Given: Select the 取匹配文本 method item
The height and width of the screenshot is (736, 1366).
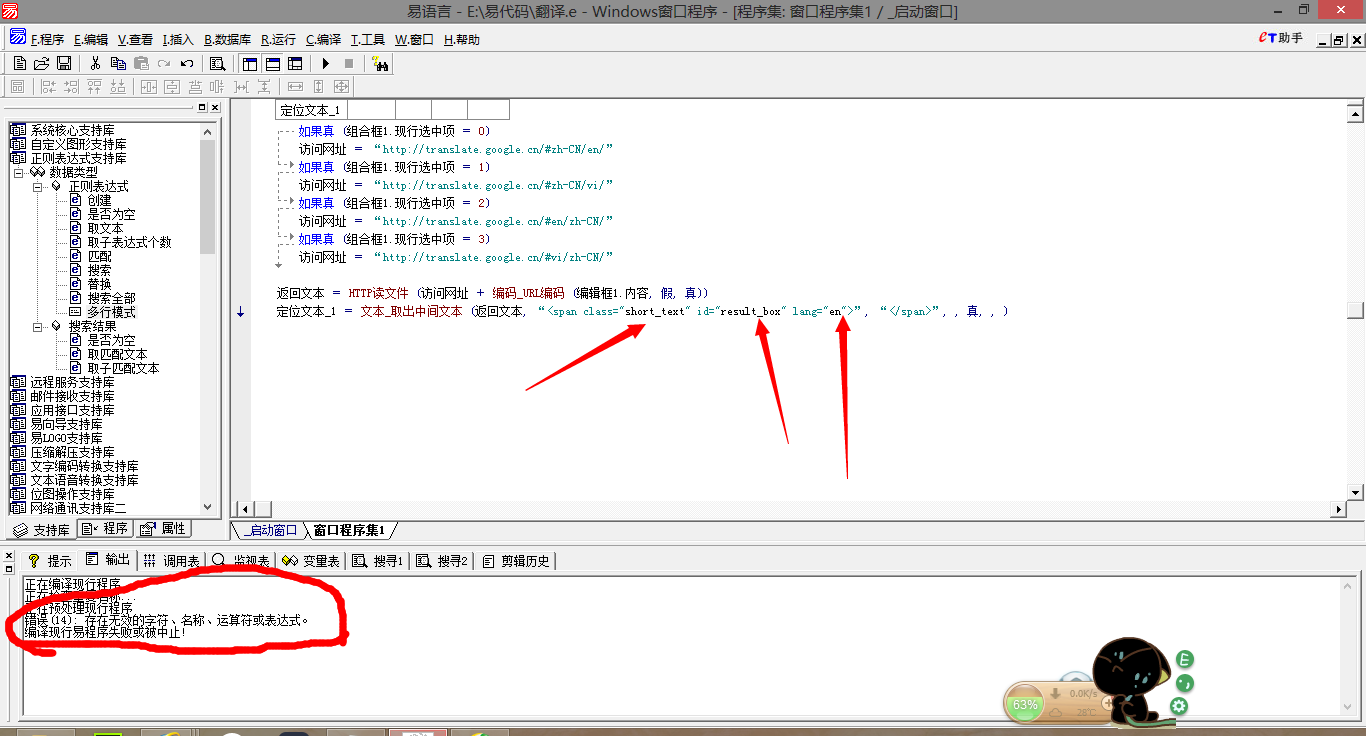Looking at the screenshot, I should (x=118, y=354).
